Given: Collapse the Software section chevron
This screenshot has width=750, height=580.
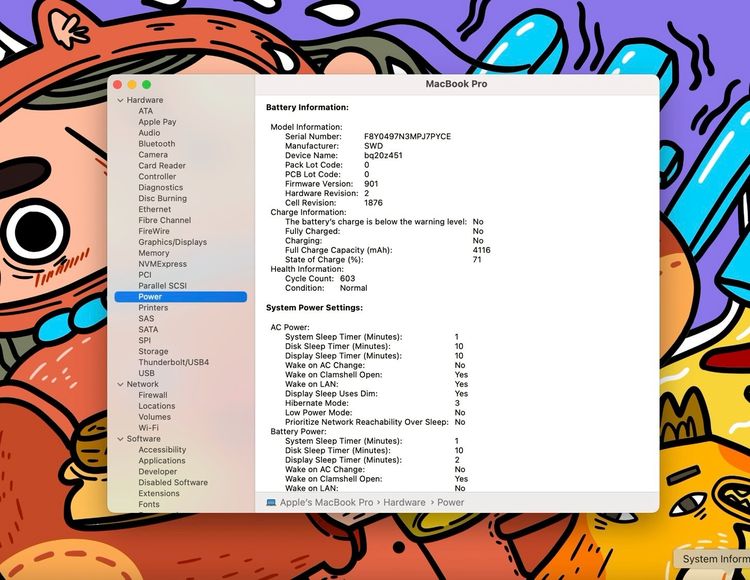Looking at the screenshot, I should [x=121, y=439].
